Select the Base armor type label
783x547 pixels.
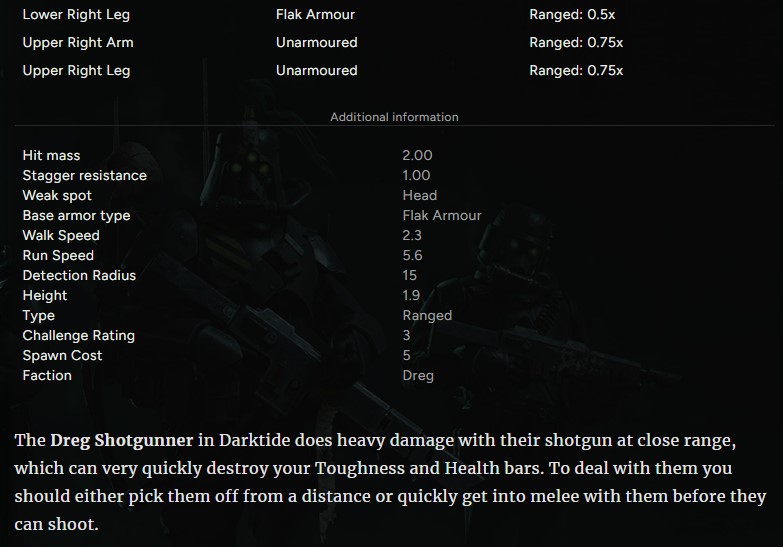coord(76,215)
